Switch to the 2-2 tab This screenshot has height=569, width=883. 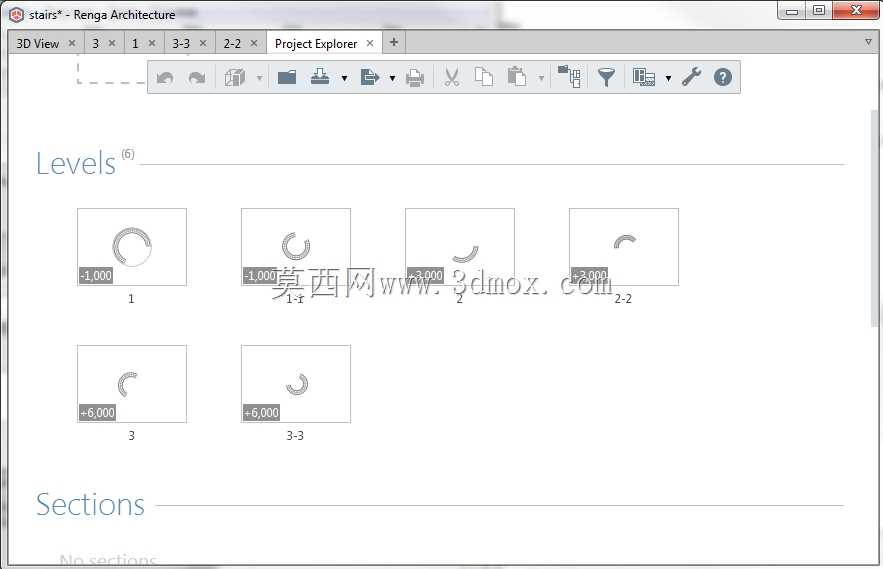click(x=232, y=43)
